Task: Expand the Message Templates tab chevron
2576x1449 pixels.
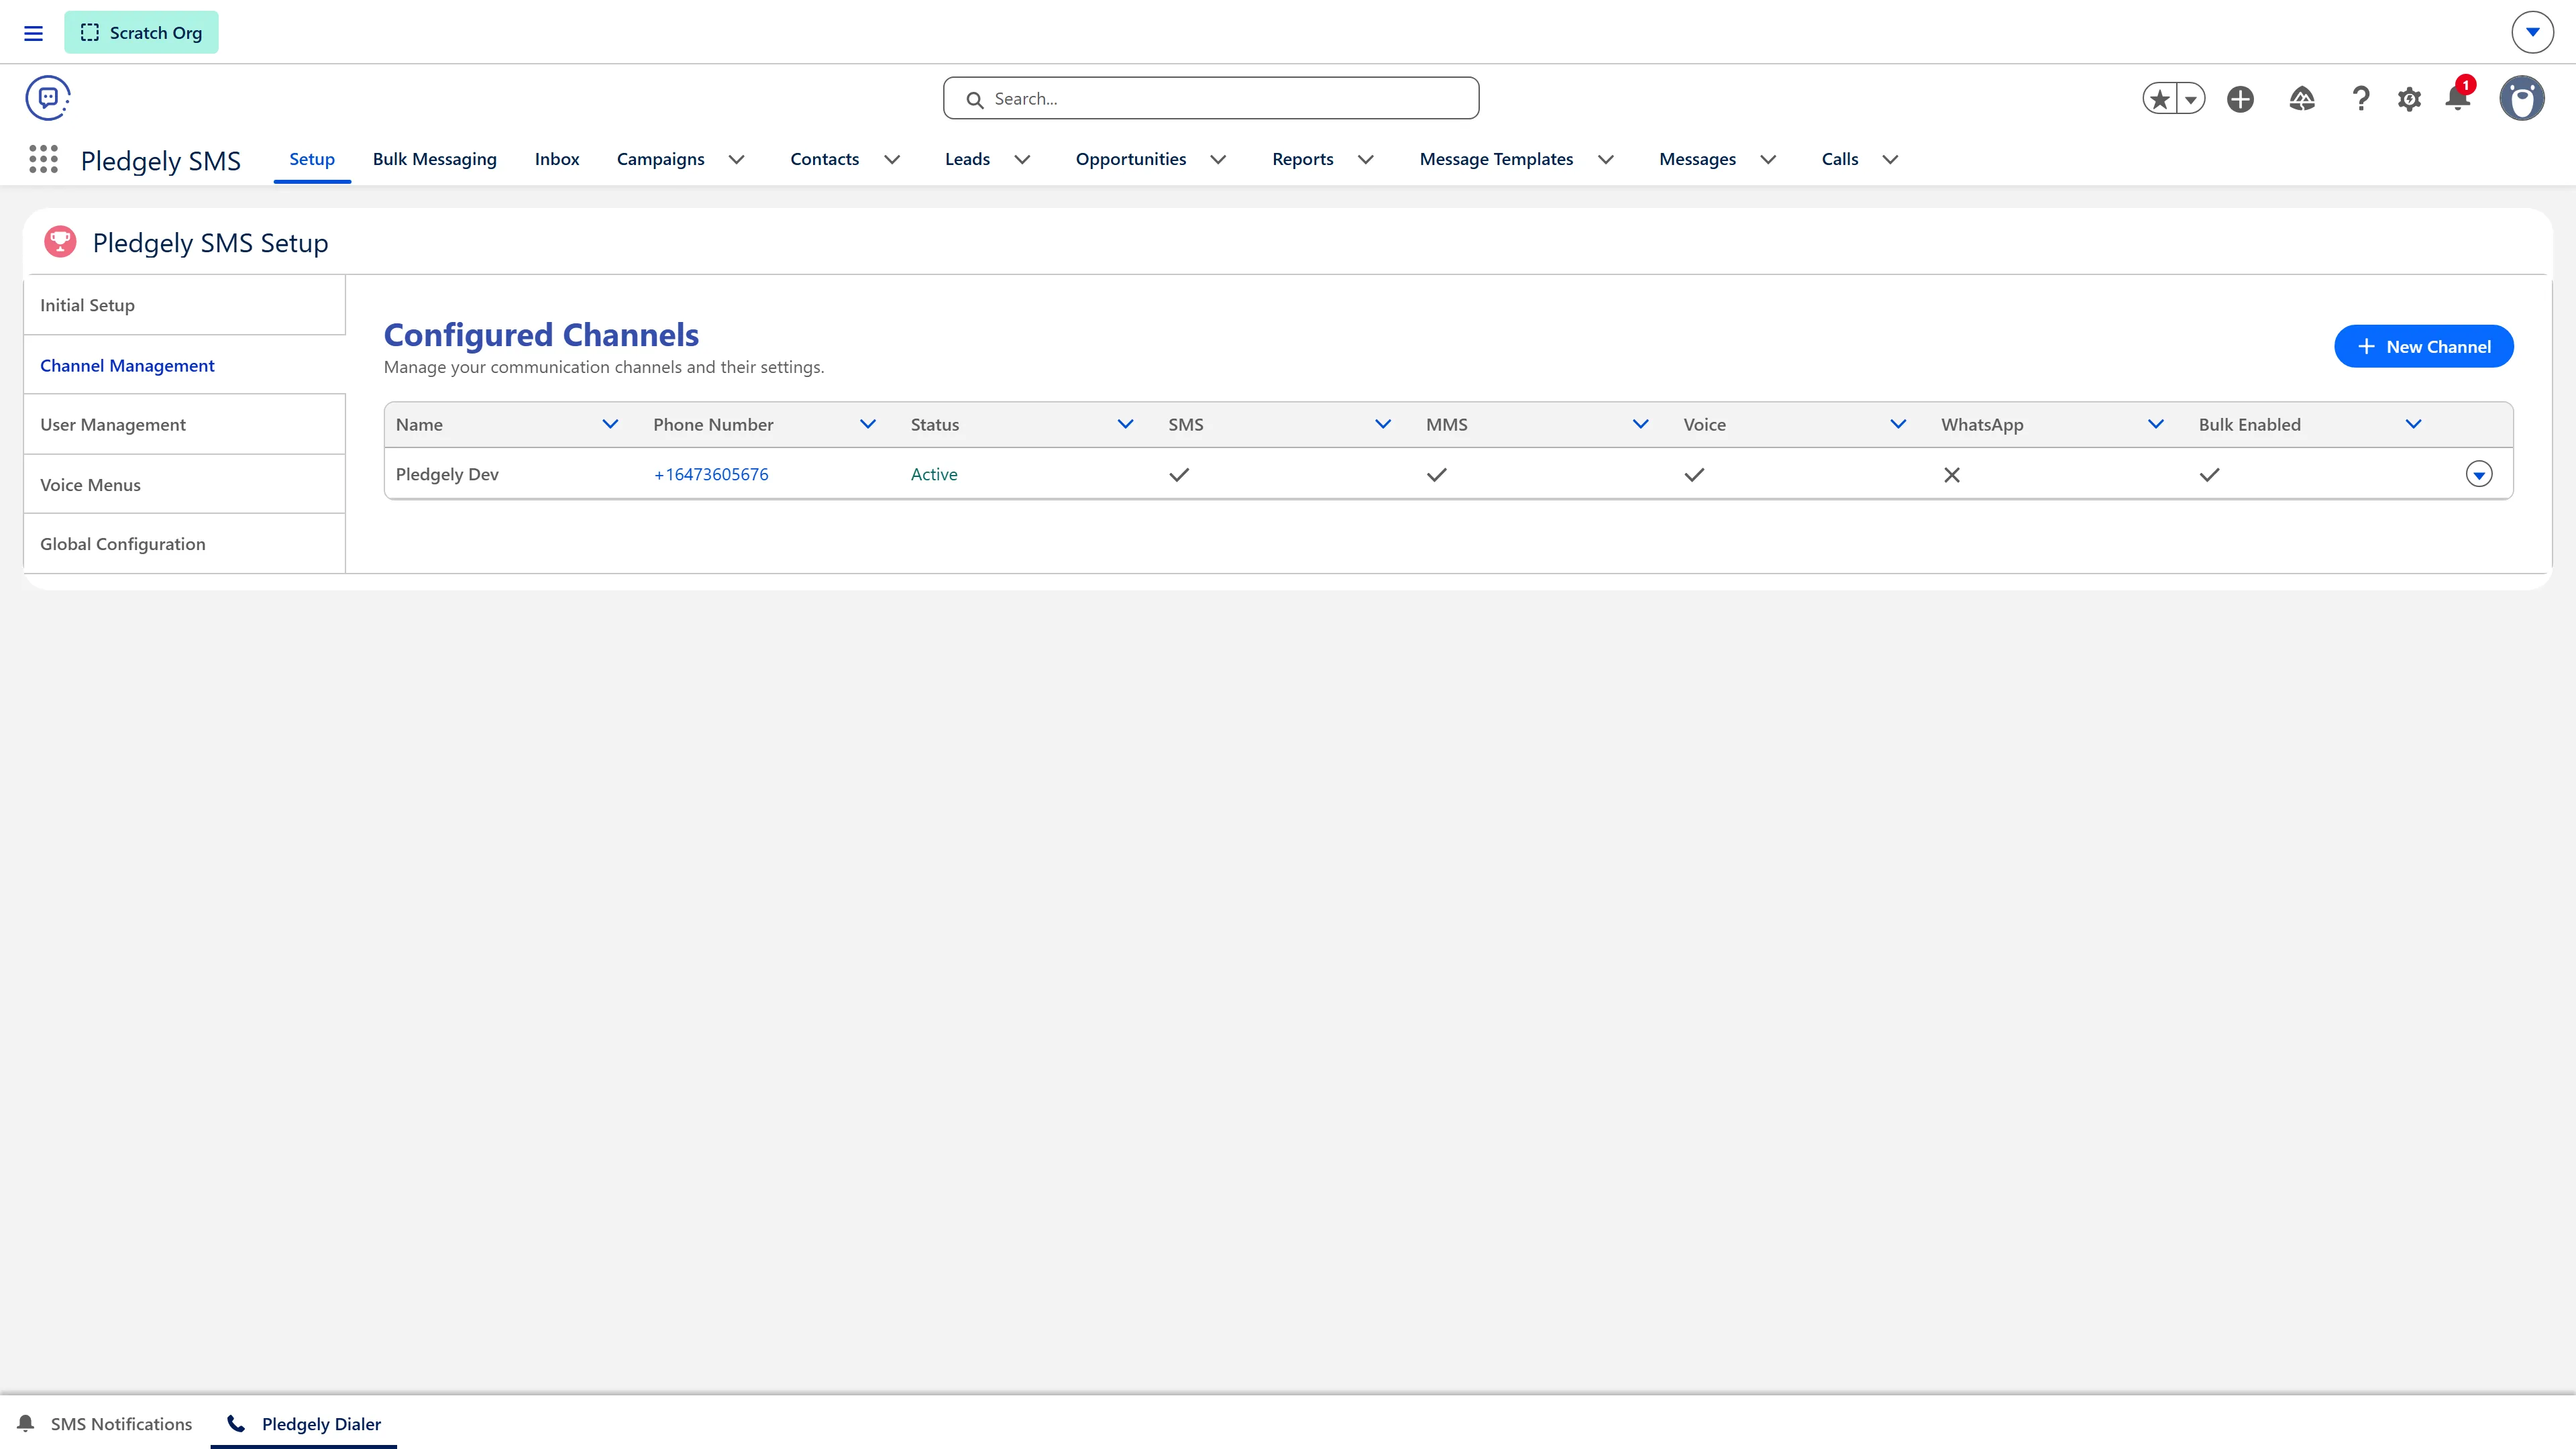Action: pyautogui.click(x=1606, y=159)
